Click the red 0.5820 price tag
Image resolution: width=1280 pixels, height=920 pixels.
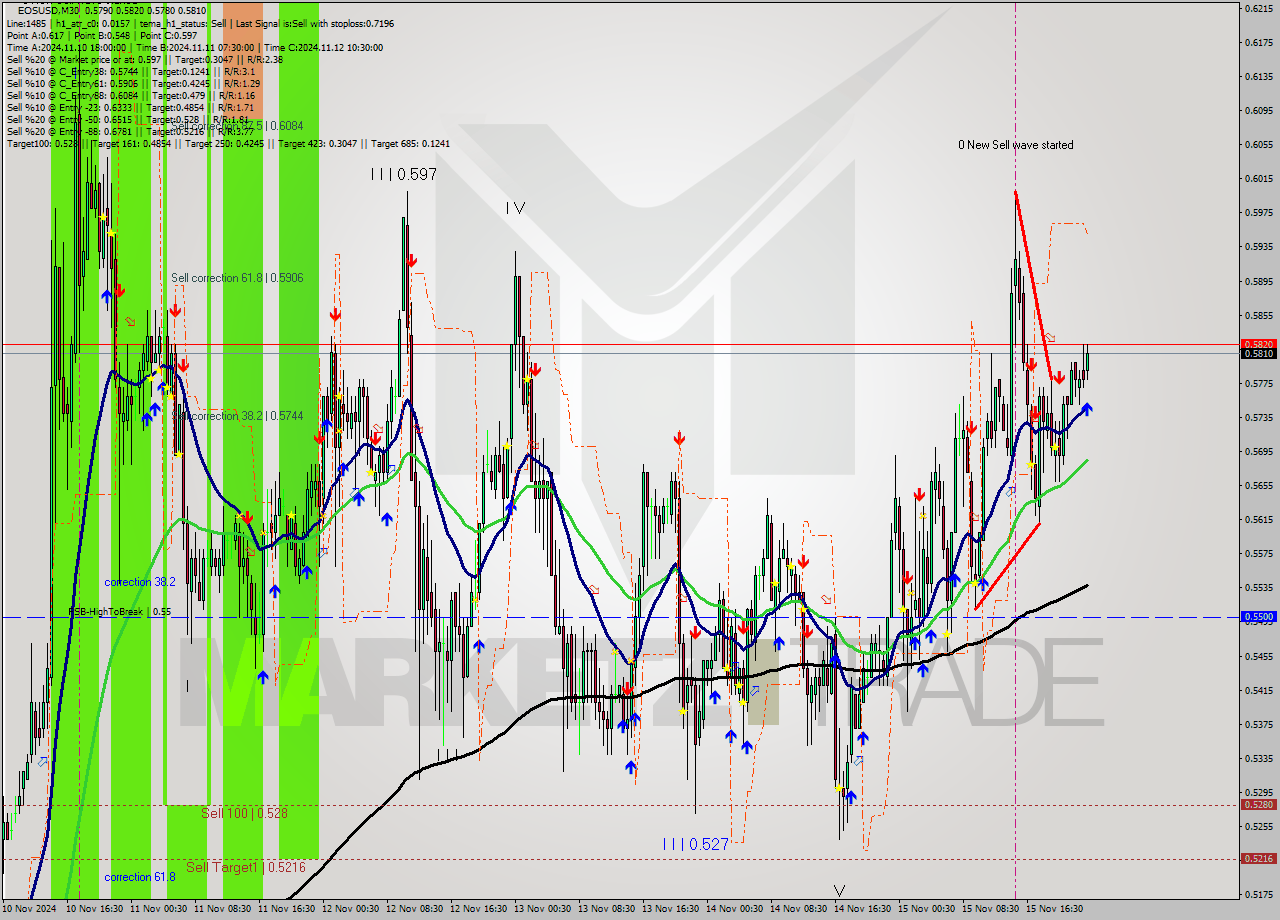pyautogui.click(x=1258, y=344)
